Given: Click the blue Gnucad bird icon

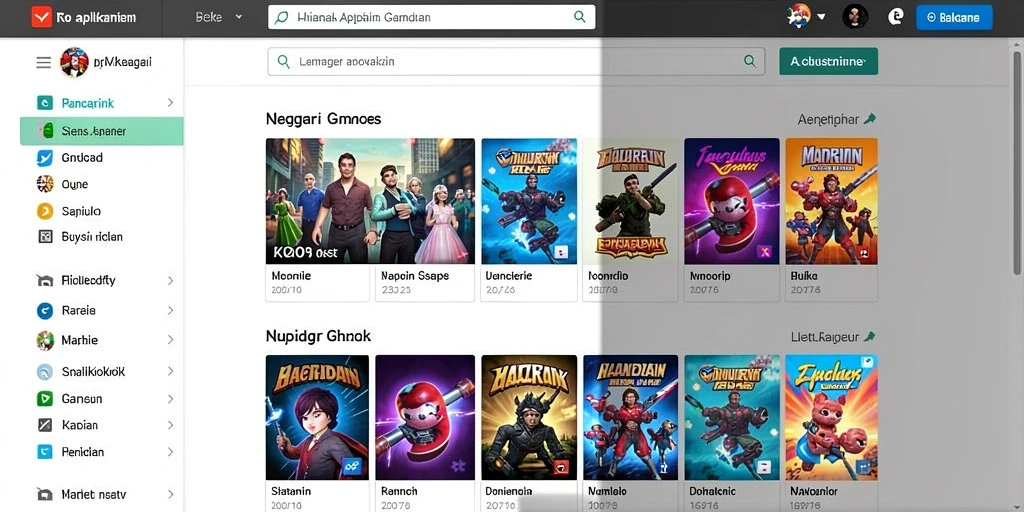Looking at the screenshot, I should point(44,157).
